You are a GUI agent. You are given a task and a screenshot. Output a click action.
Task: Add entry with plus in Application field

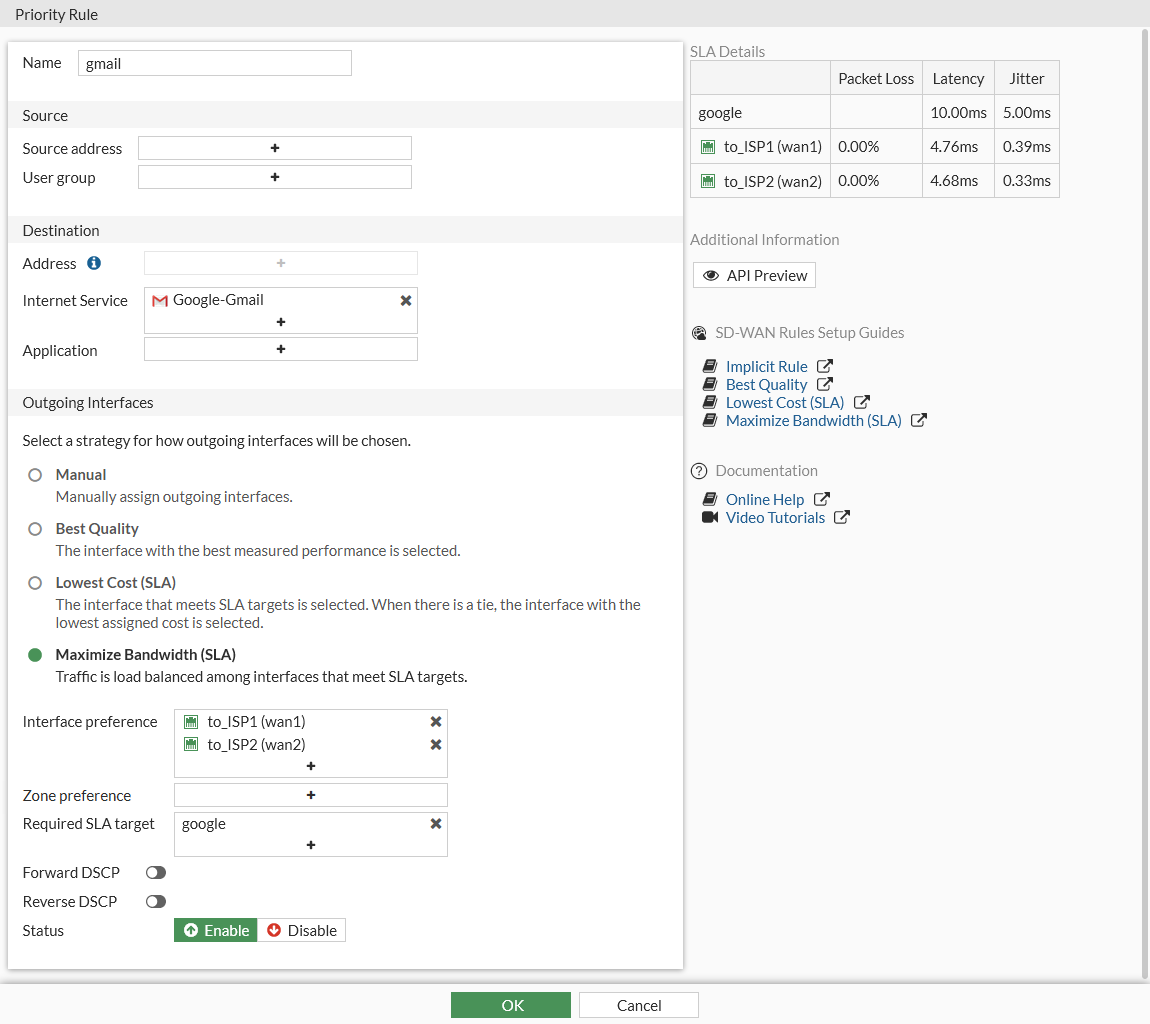281,349
